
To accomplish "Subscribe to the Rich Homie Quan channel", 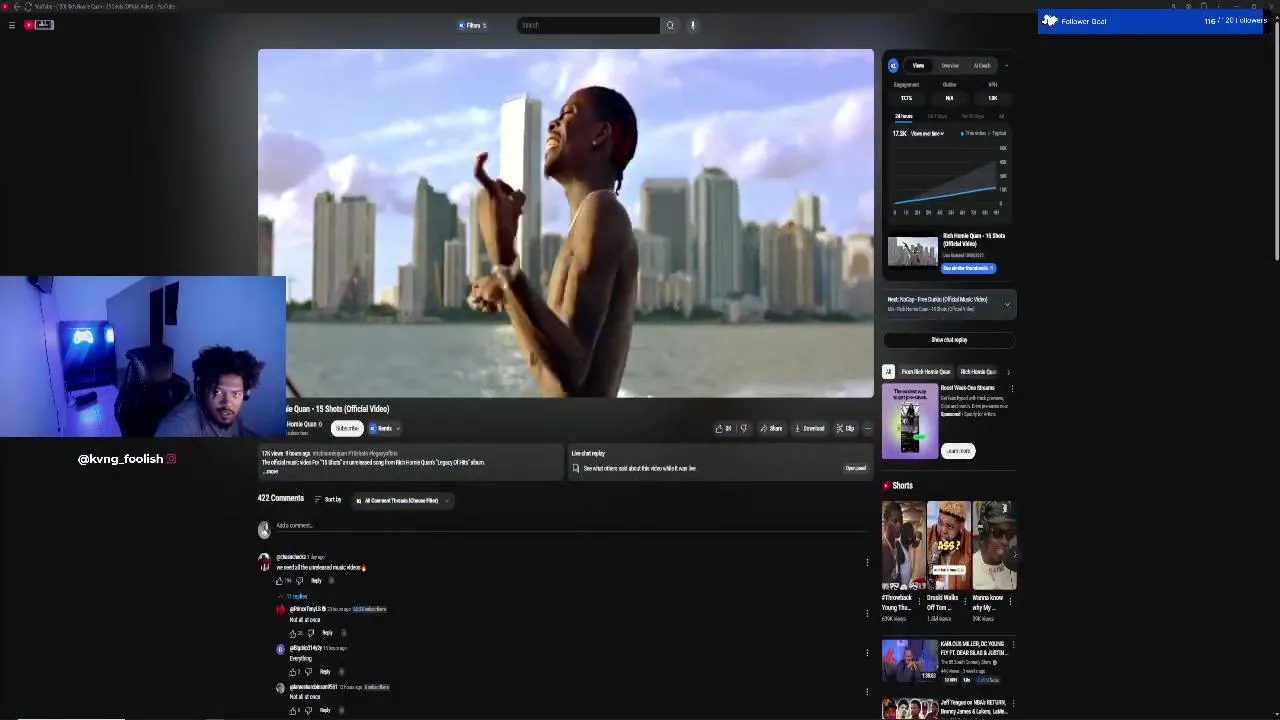I will (x=347, y=428).
